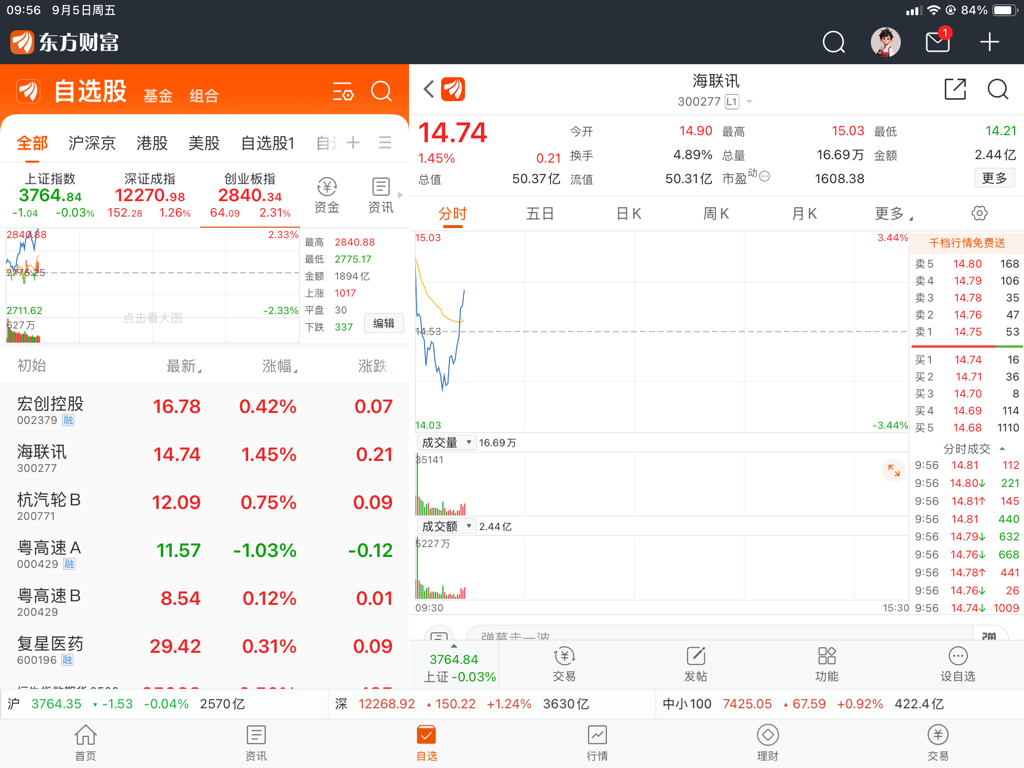Open 发帖 to write a post
Viewport: 1024px width, 768px height.
tap(696, 664)
